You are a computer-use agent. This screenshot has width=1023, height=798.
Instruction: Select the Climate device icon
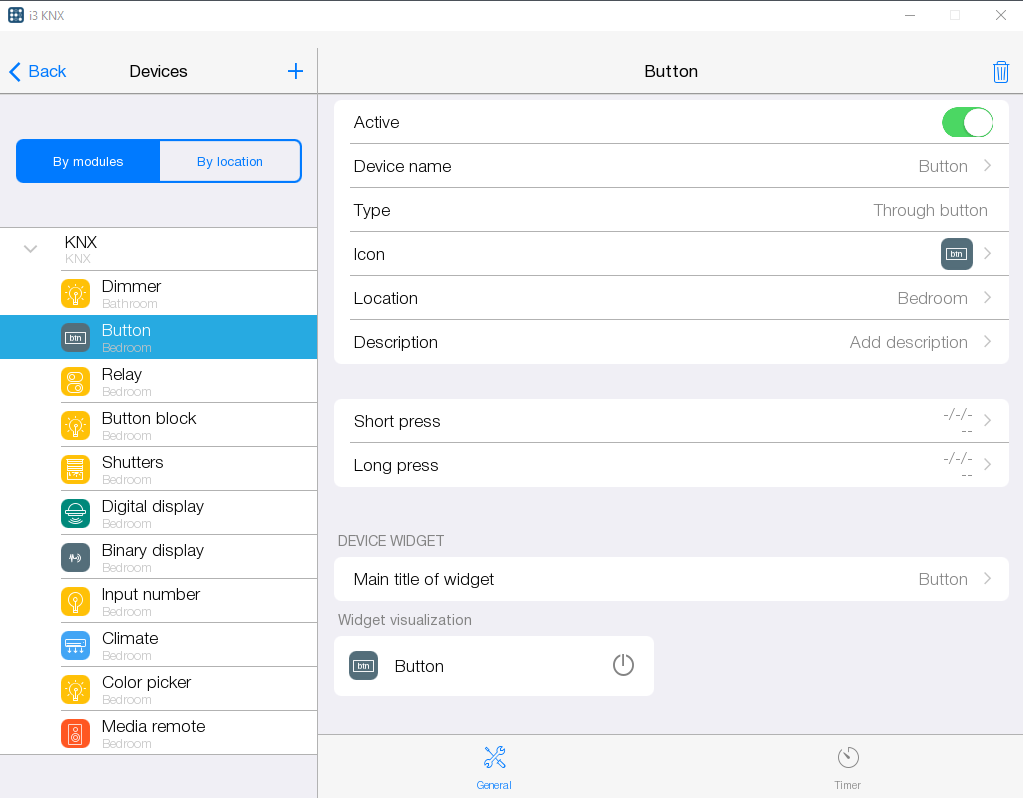[75, 645]
